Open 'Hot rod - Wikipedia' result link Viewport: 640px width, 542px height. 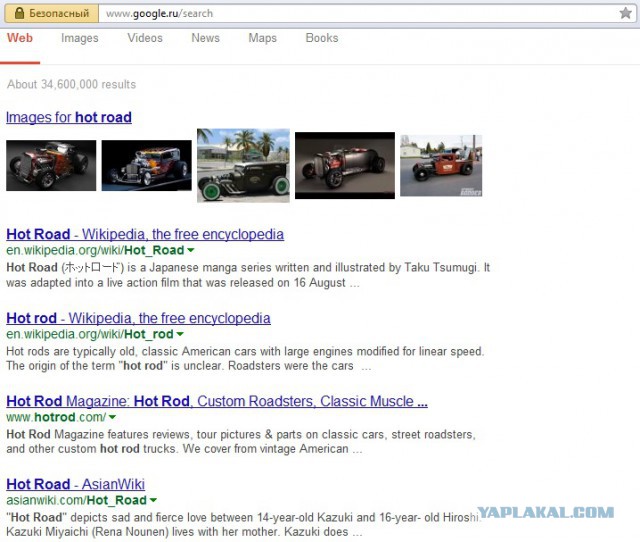[x=138, y=318]
